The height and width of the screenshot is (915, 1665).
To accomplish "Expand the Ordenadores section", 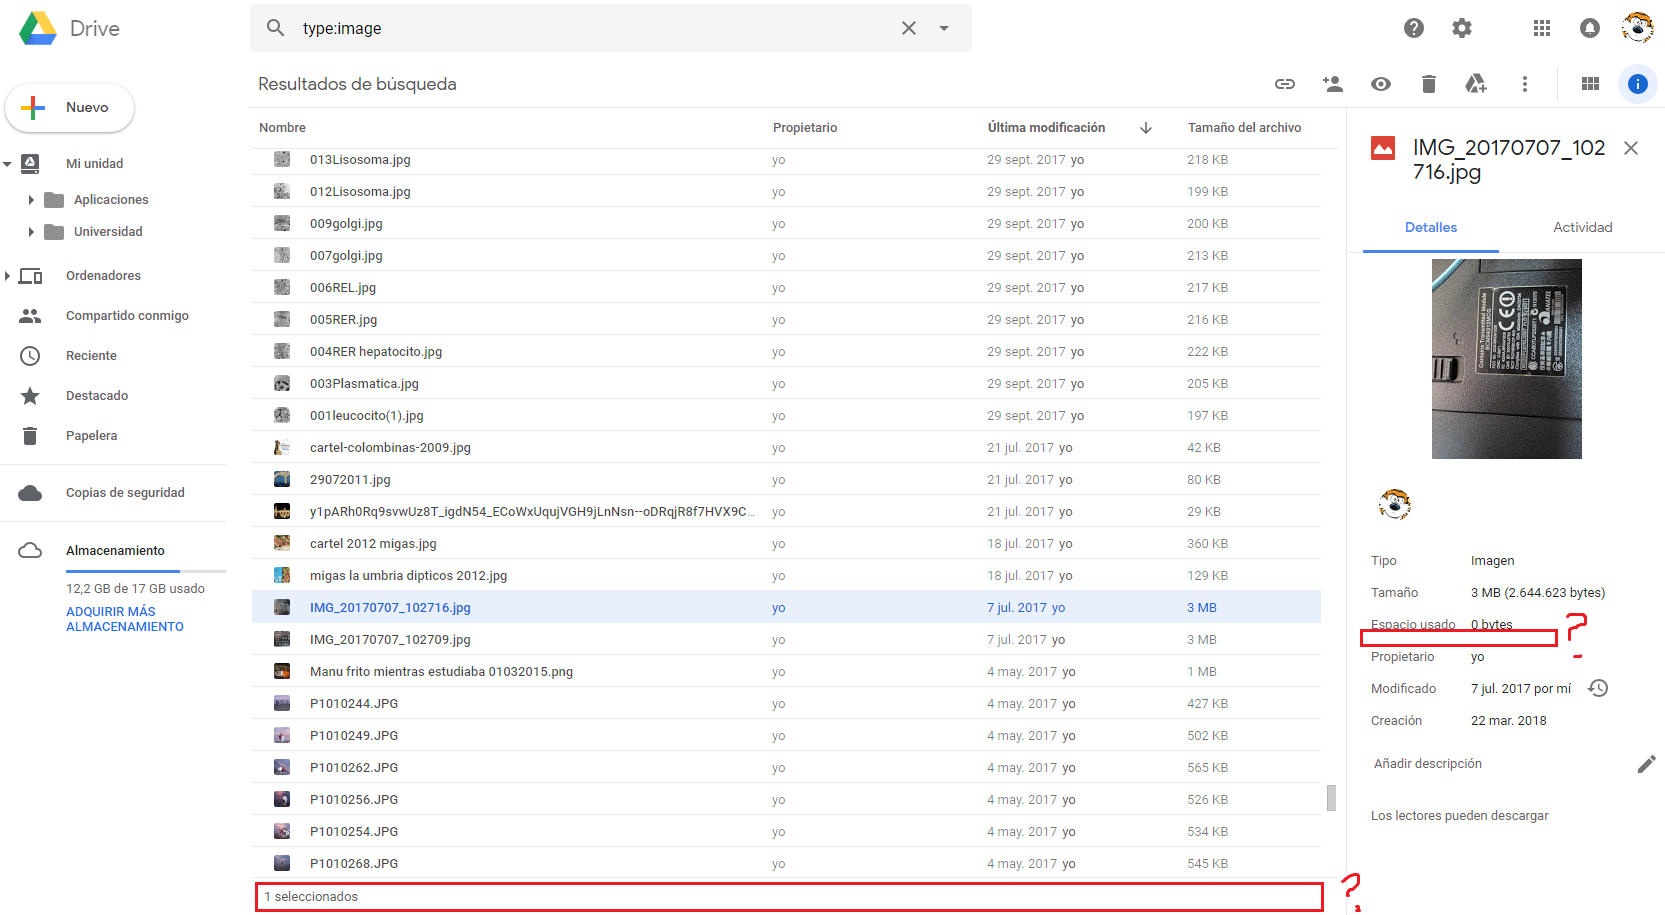I will coord(8,276).
